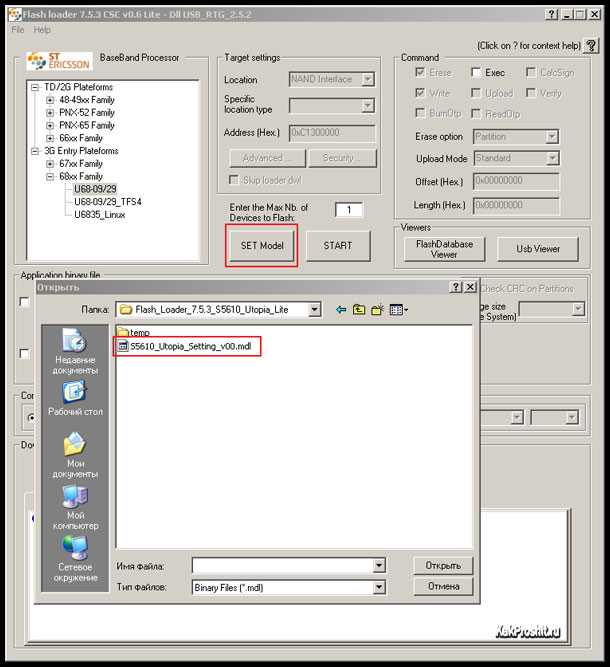Click the SET Model button
The image size is (610, 667).
click(262, 245)
